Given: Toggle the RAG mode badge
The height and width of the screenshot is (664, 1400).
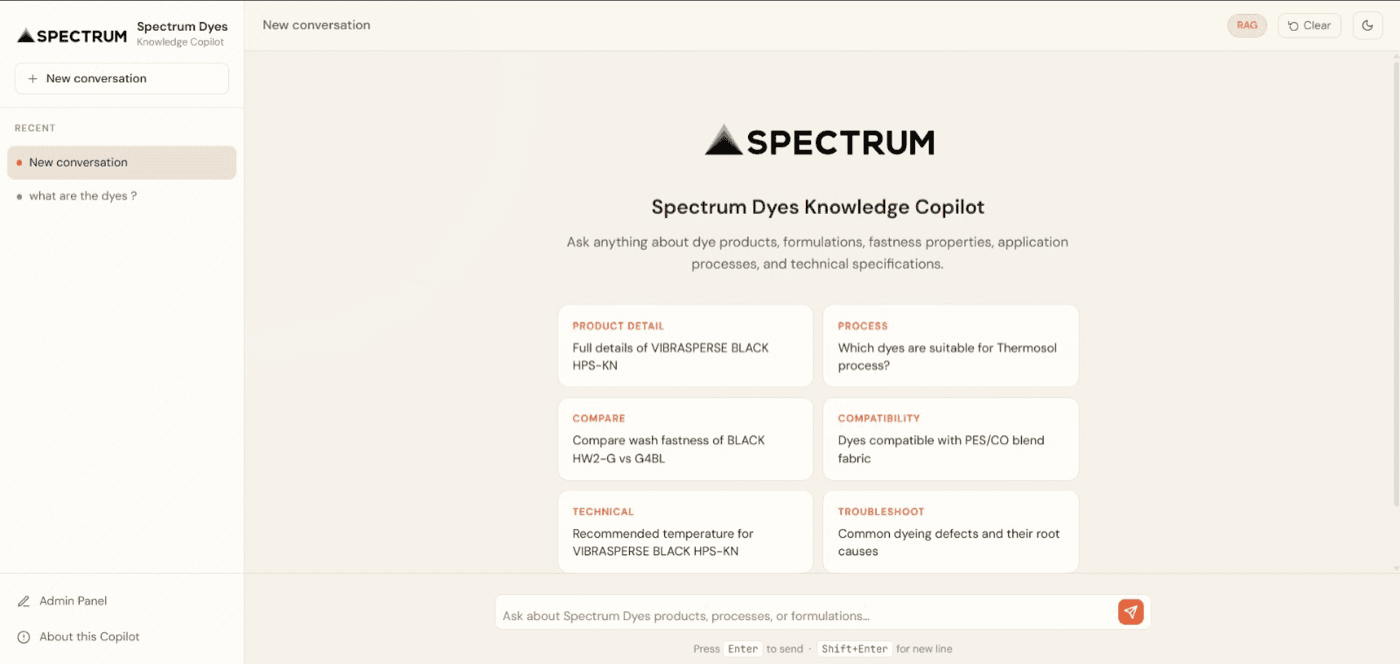Looking at the screenshot, I should pos(1247,26).
